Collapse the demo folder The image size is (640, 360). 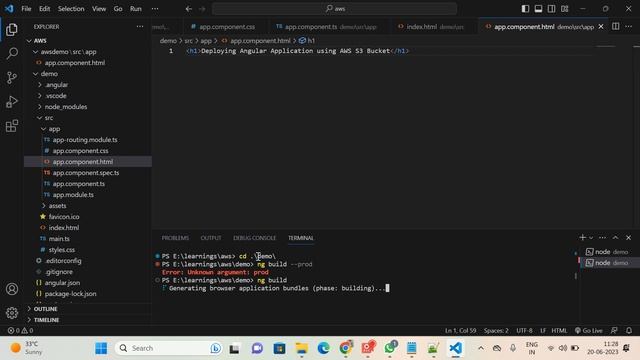coord(88,74)
